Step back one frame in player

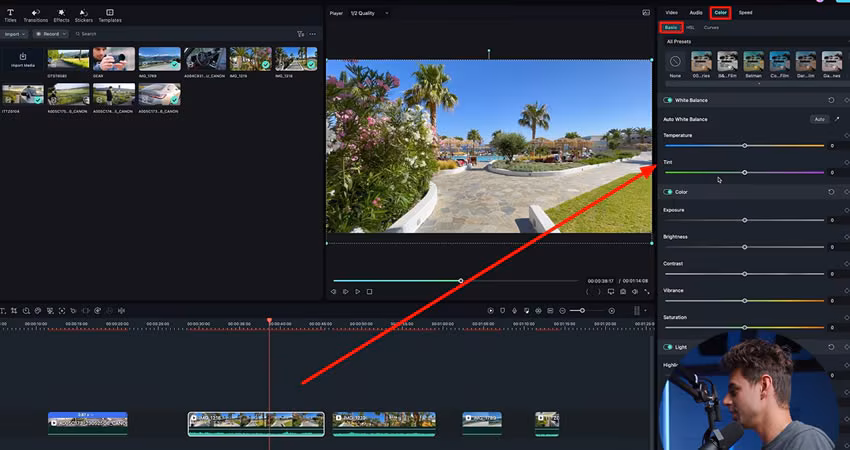tap(333, 292)
